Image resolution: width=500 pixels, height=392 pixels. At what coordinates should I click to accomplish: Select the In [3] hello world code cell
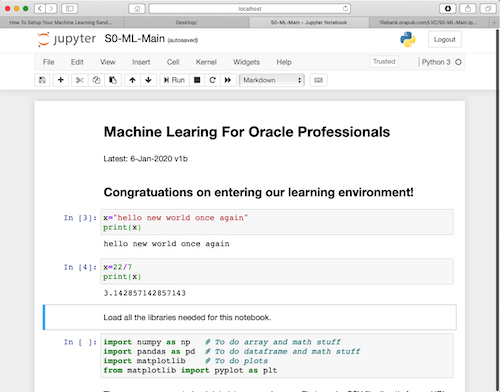(x=277, y=222)
